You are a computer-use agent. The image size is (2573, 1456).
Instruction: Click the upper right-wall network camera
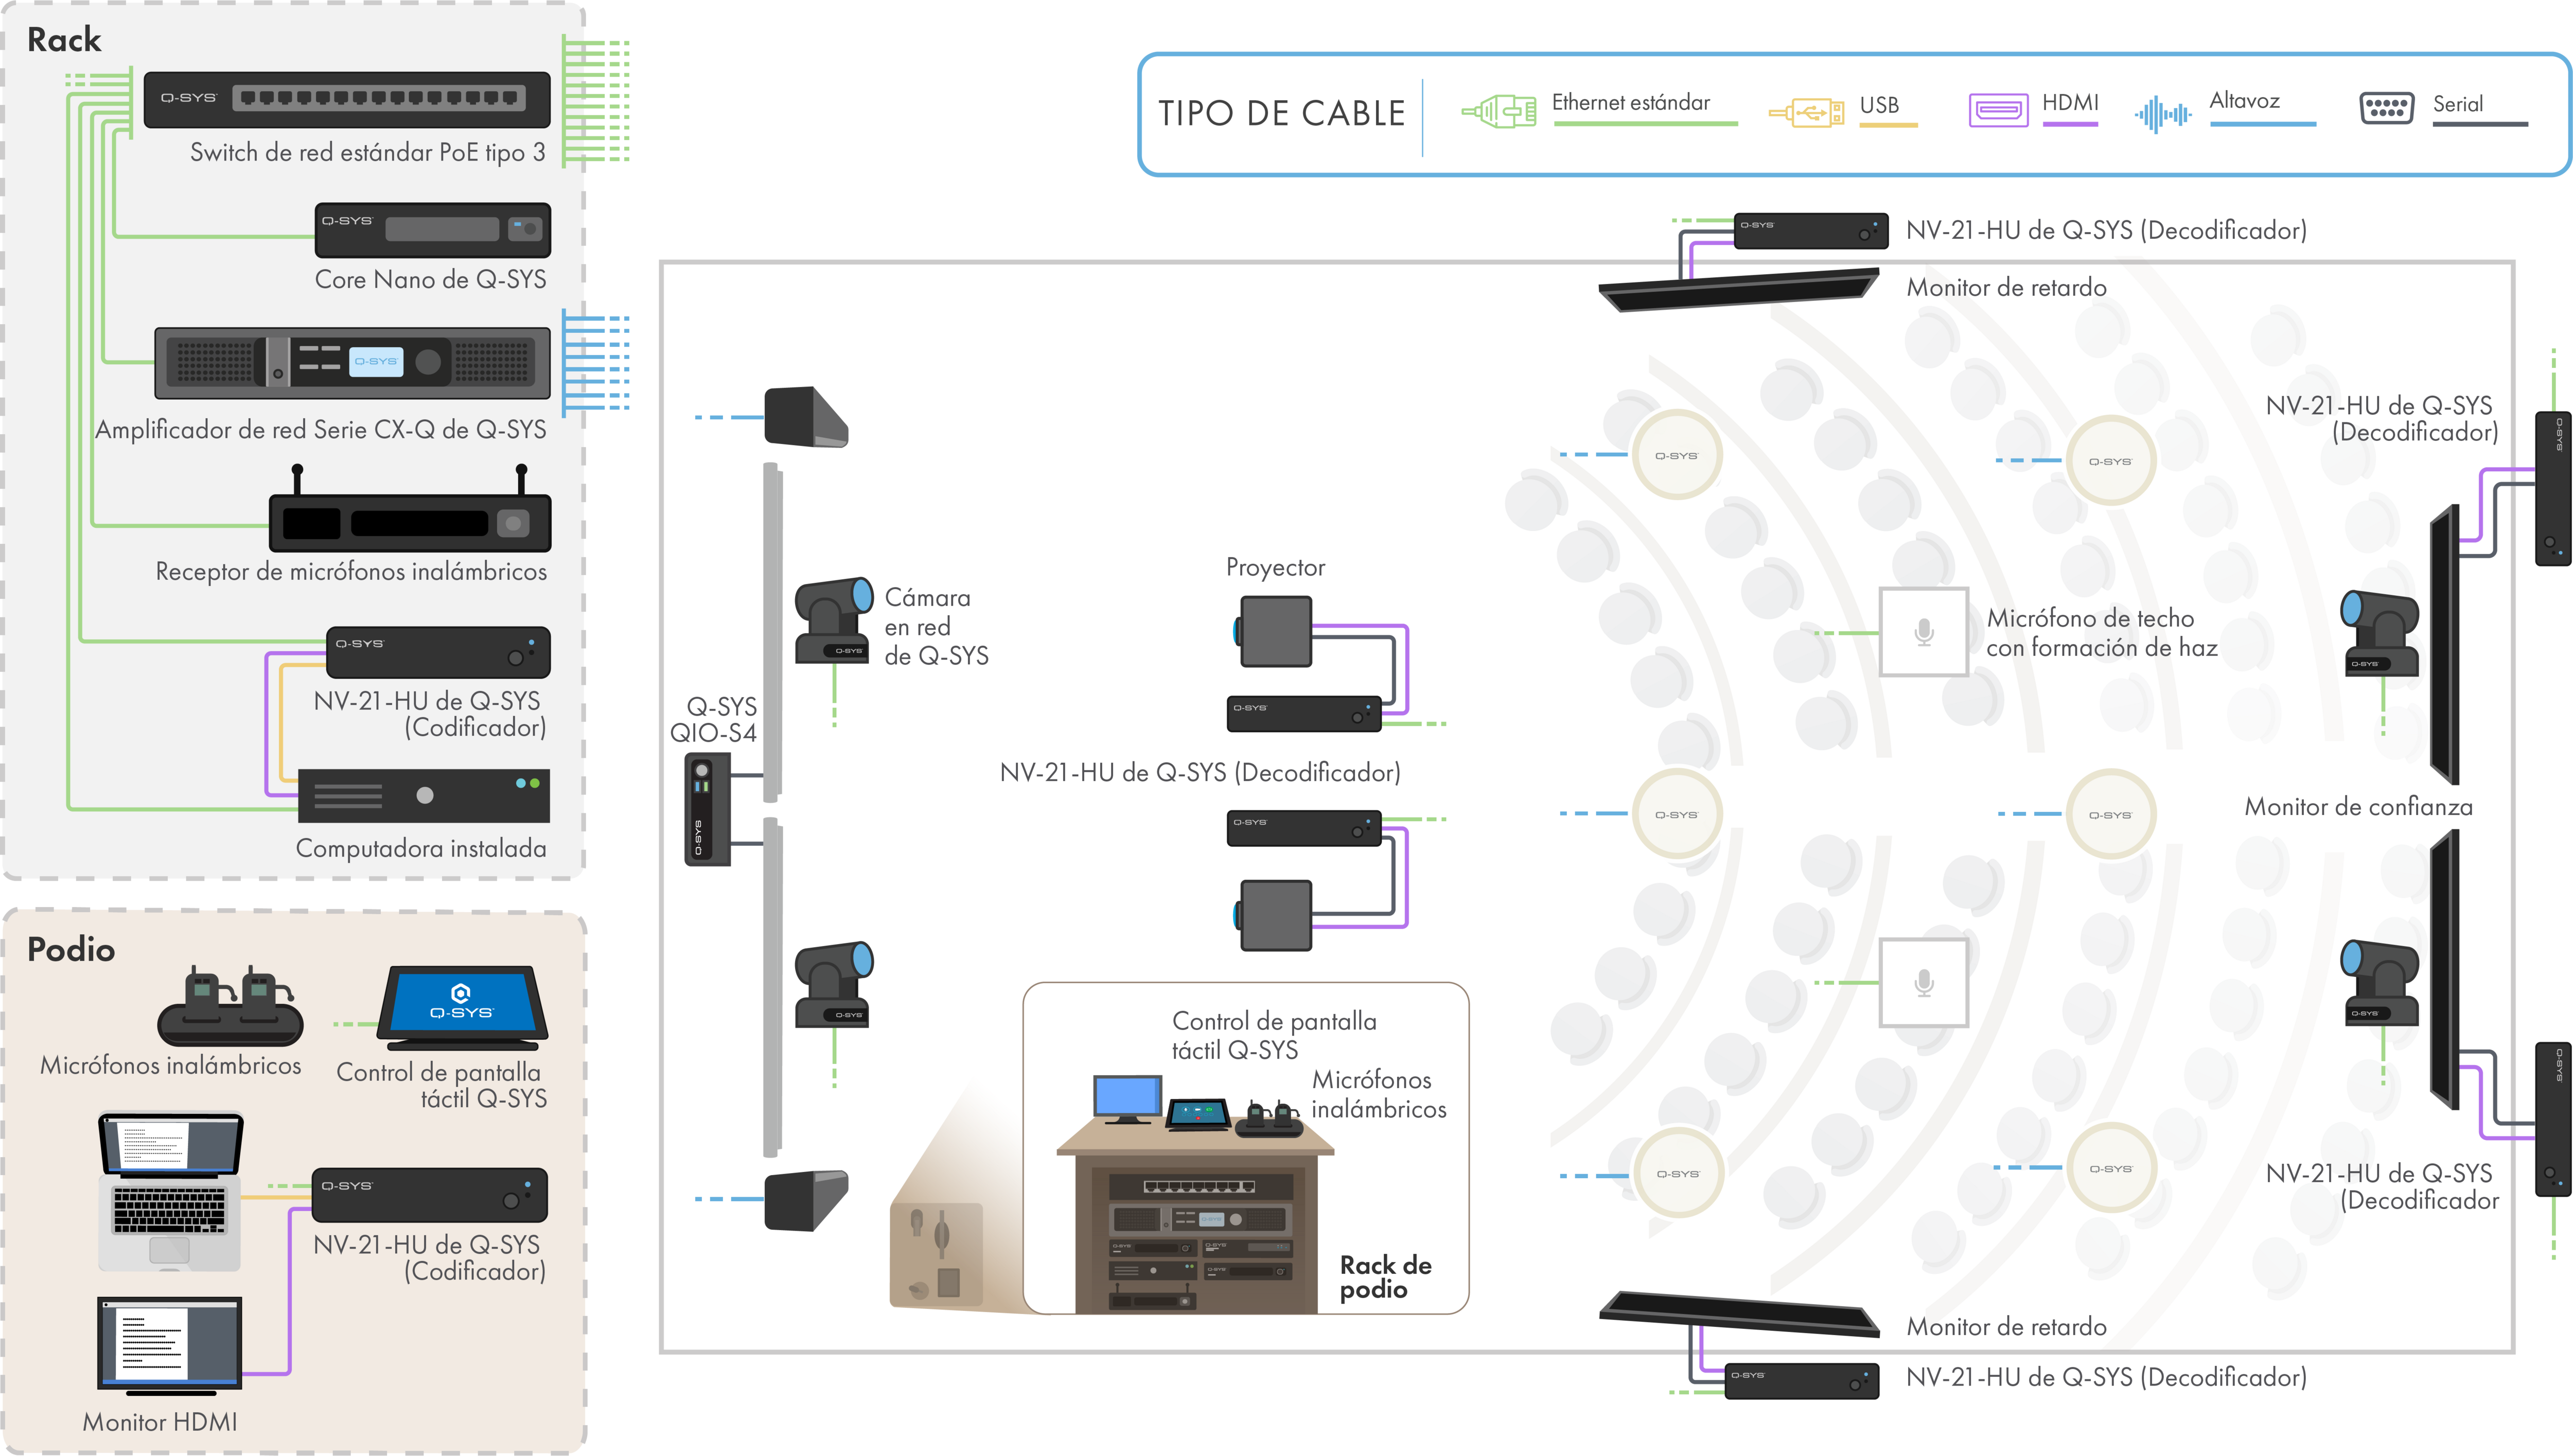[x=2379, y=633]
